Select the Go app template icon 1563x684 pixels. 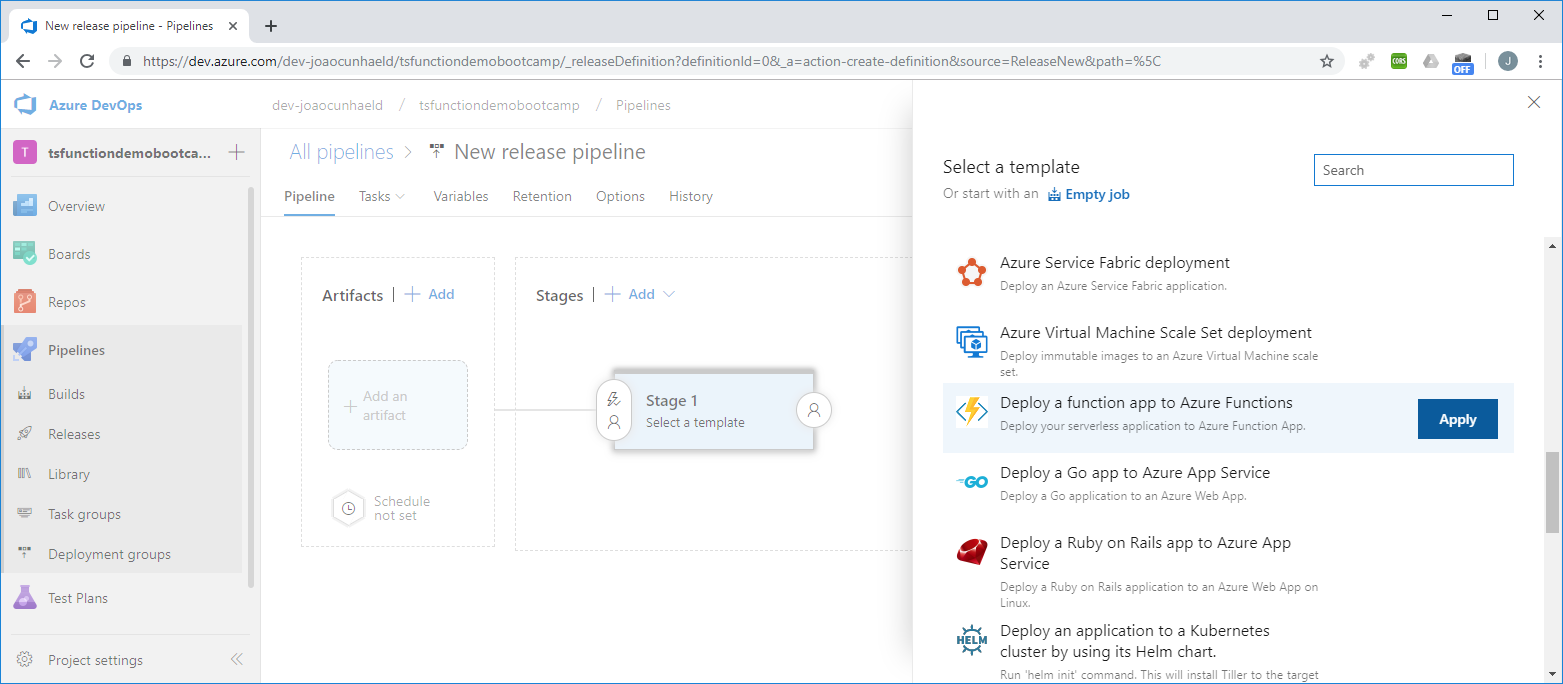click(972, 481)
